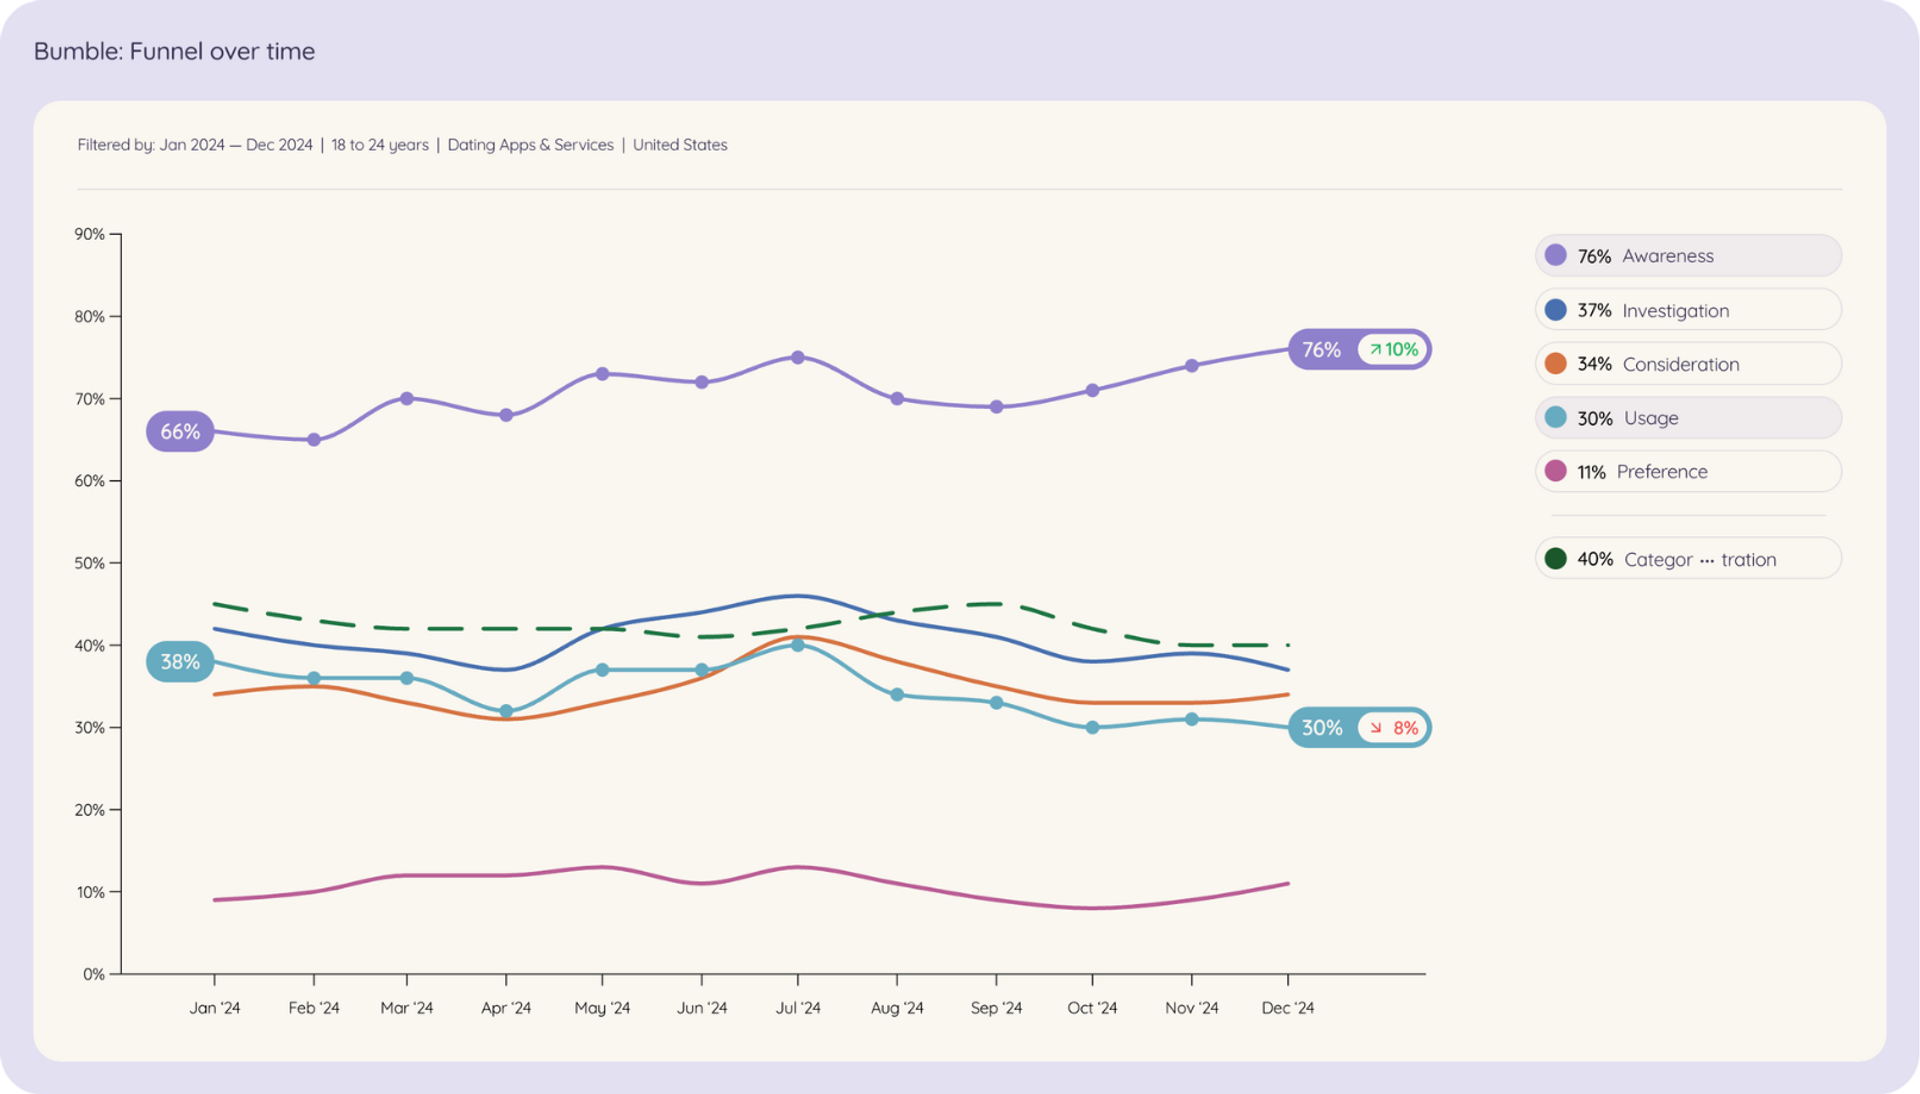Screen dimensions: 1920x1094
Task: Click the Preference legend pill
Action: [x=1688, y=471]
